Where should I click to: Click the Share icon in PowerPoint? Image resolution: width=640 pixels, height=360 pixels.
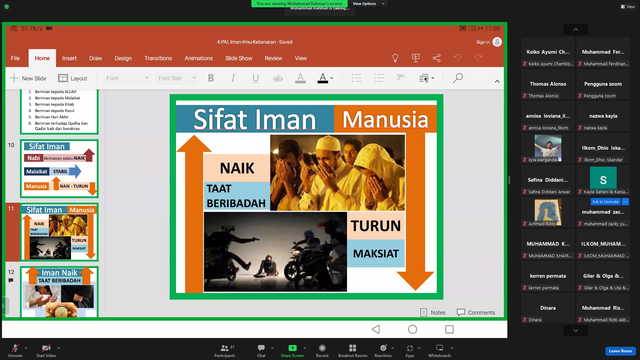pos(437,58)
